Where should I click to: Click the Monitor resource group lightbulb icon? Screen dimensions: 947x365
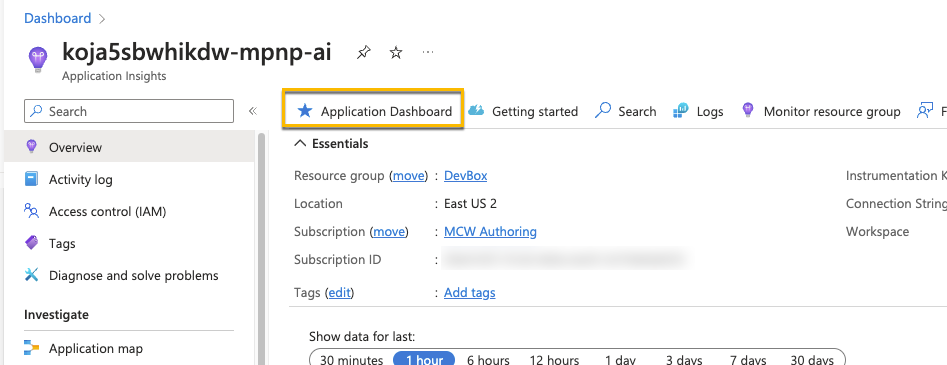point(748,111)
